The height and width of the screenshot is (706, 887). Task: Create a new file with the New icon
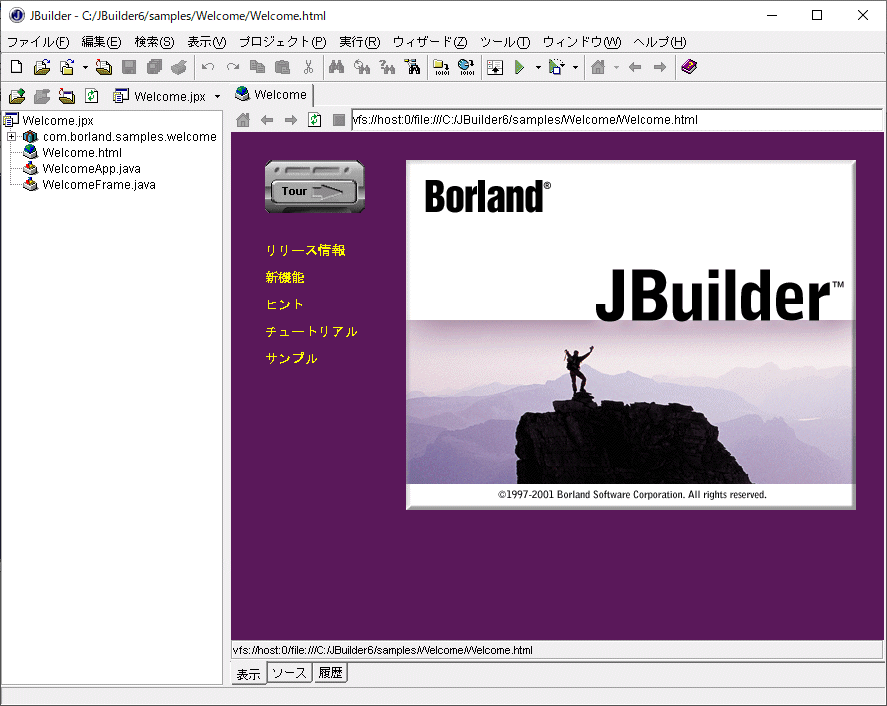point(15,67)
